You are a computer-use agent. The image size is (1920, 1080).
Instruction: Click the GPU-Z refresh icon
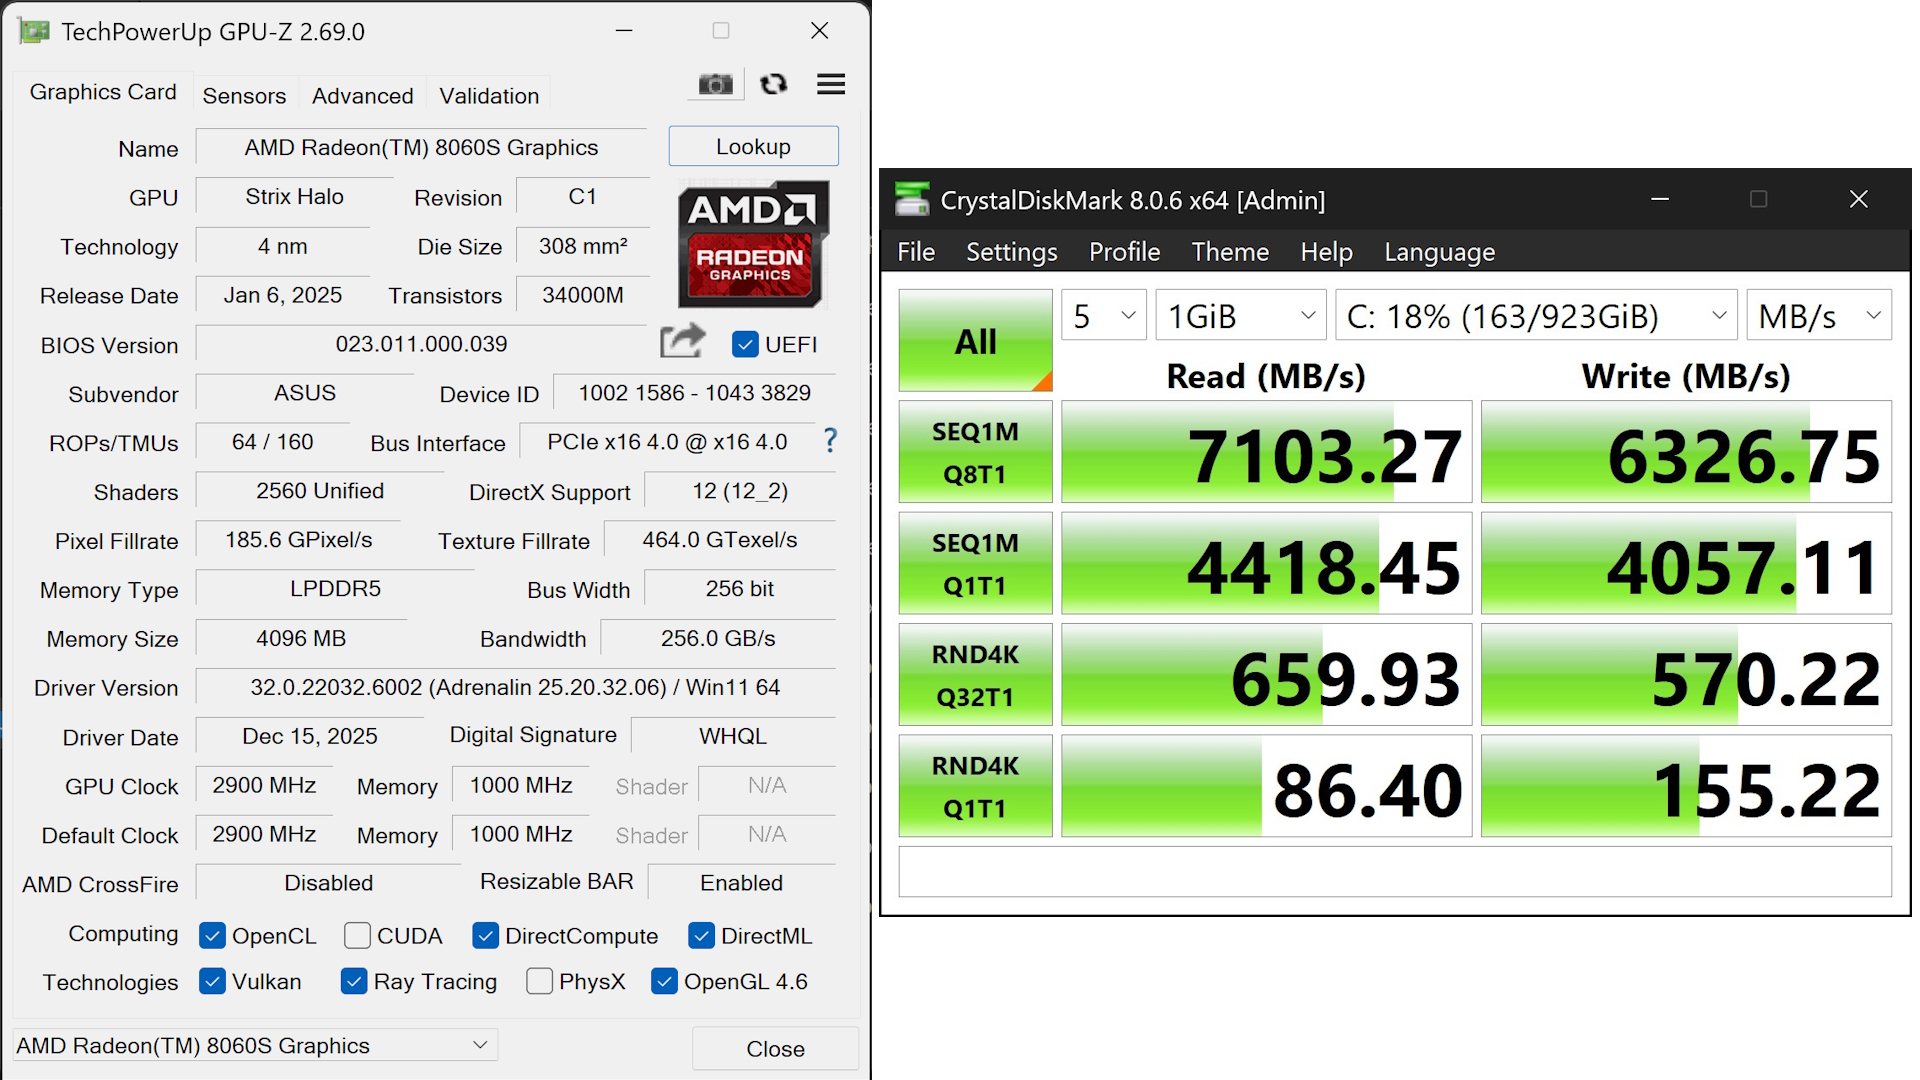coord(773,84)
